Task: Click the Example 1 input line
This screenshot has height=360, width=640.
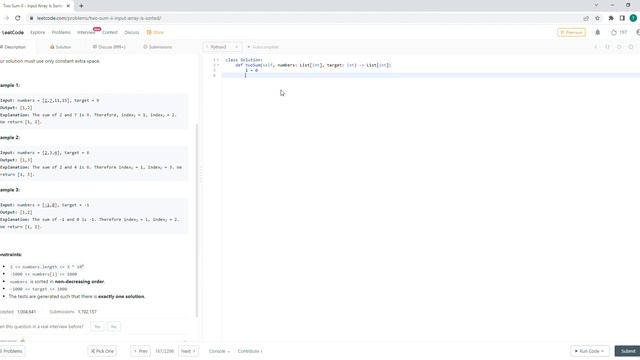Action: [x=49, y=100]
